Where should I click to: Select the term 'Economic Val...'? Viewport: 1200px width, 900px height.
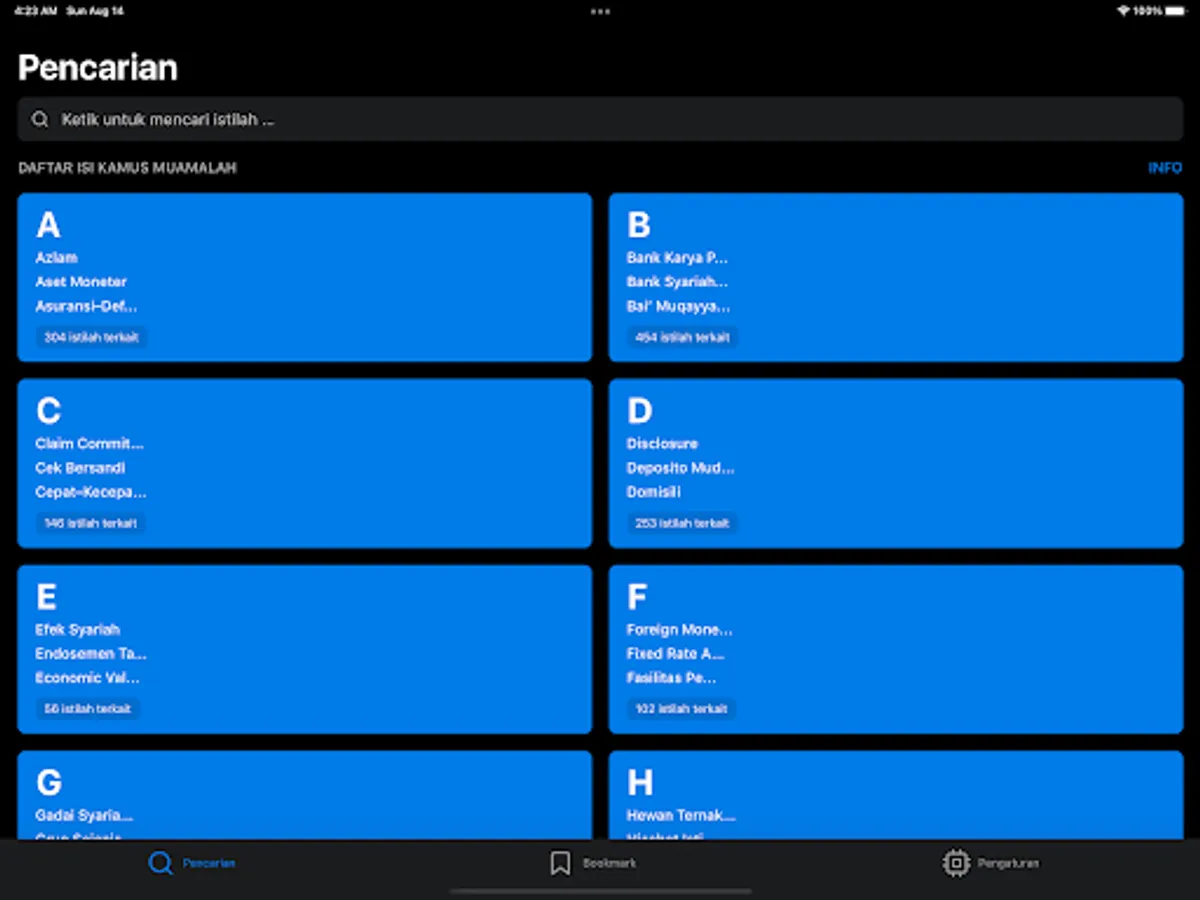click(87, 678)
